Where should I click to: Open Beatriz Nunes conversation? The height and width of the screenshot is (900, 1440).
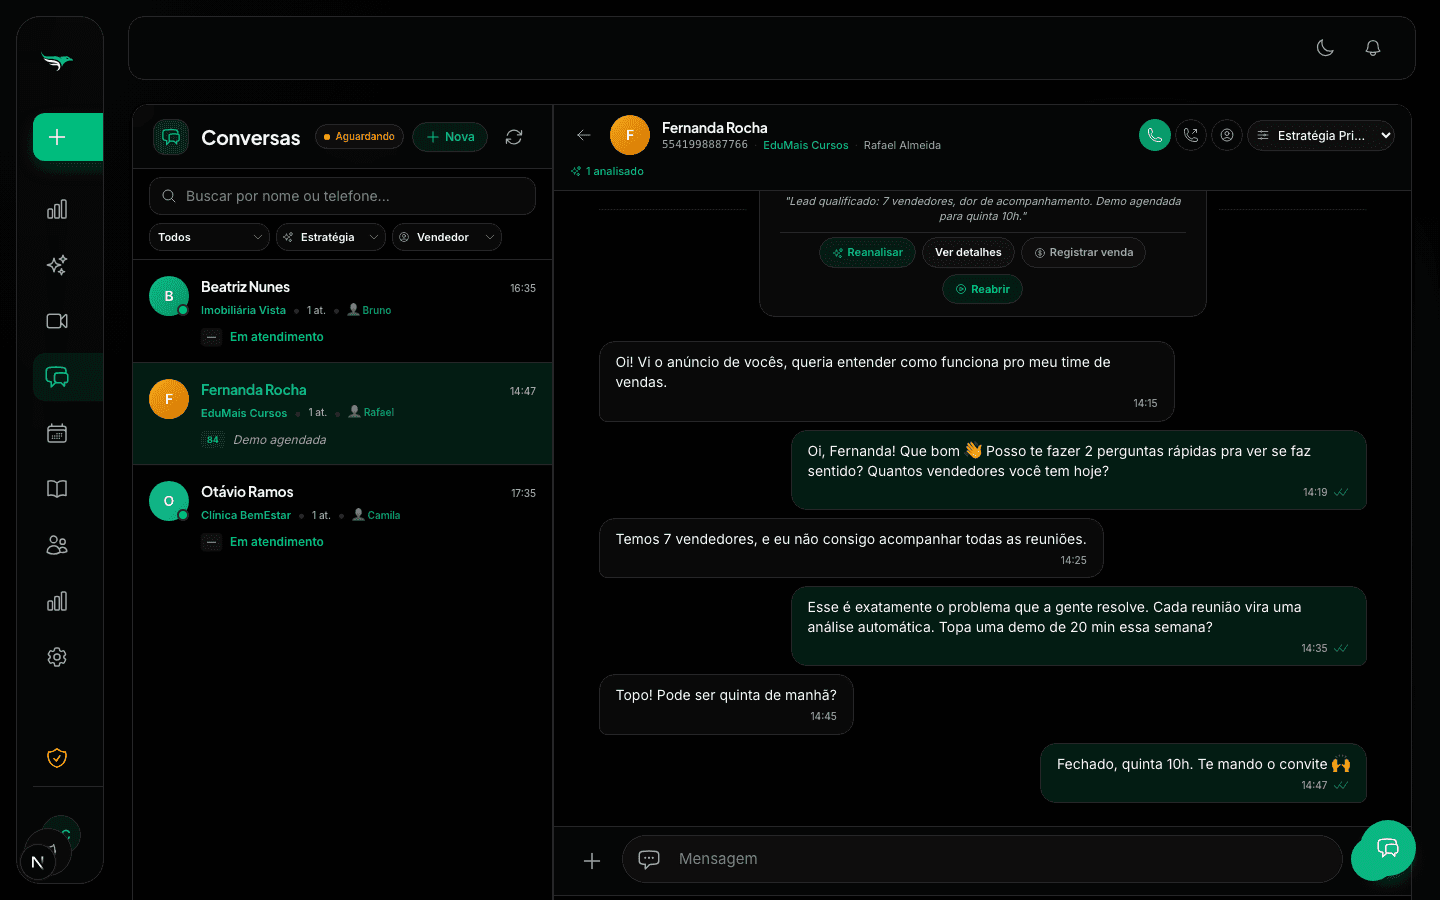click(x=342, y=311)
